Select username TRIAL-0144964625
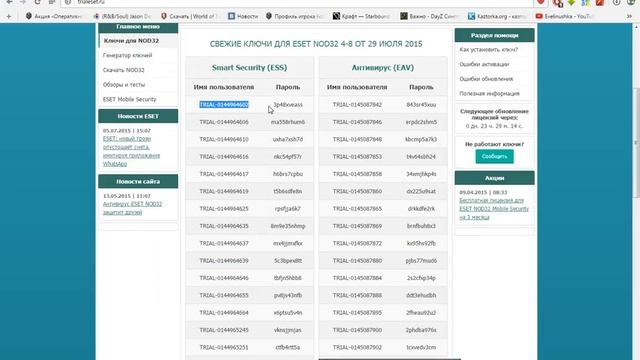This screenshot has width=640, height=360. [224, 209]
